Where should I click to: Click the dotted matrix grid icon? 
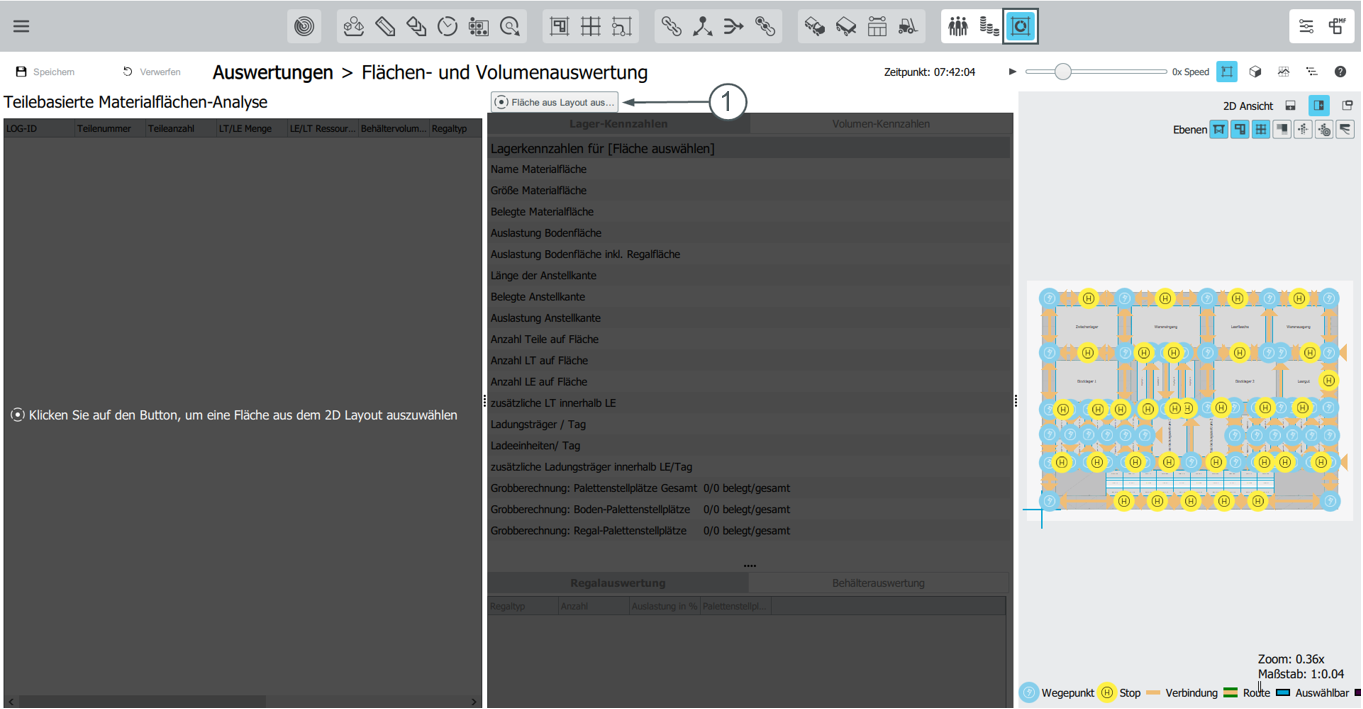click(479, 27)
